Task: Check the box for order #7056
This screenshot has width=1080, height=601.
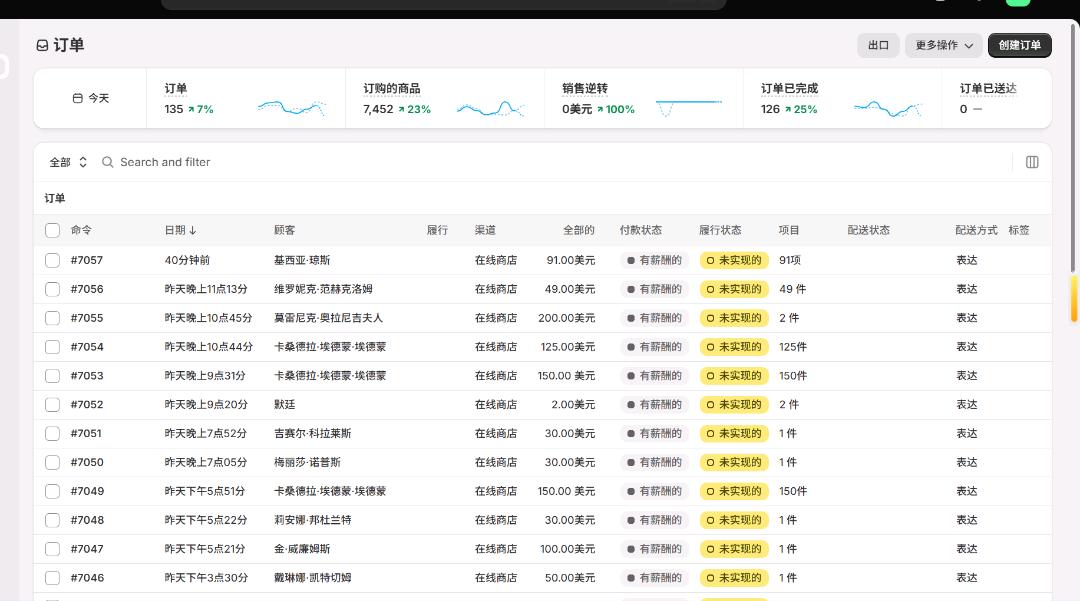Action: pyautogui.click(x=52, y=289)
